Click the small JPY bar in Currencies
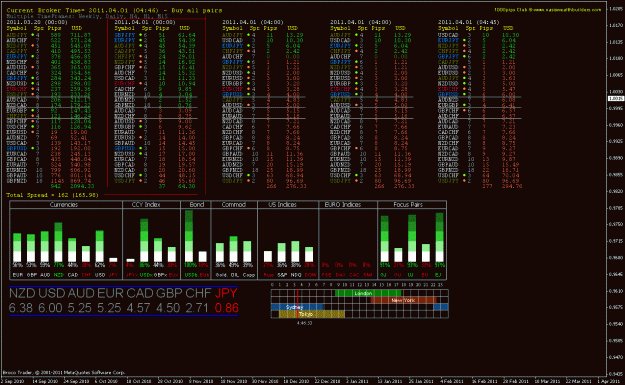Viewport: 625px width, 385px height. tap(113, 260)
